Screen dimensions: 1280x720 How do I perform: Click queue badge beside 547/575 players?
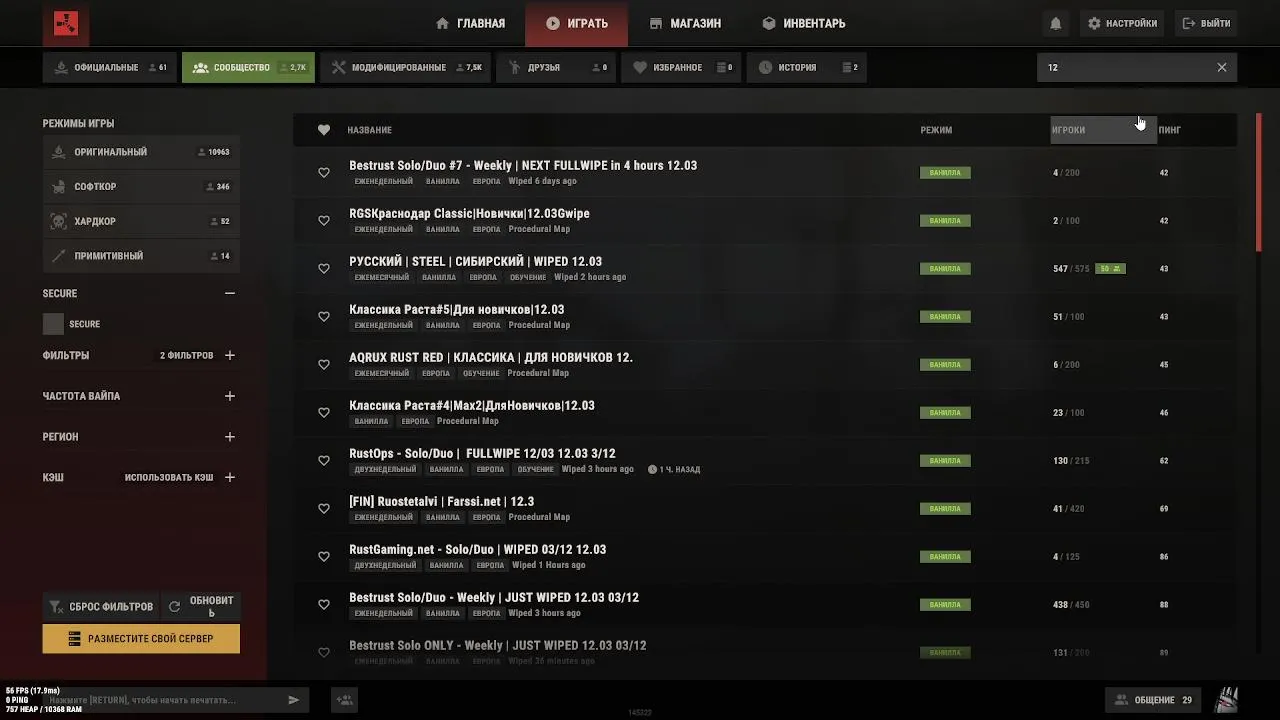pyautogui.click(x=1110, y=269)
